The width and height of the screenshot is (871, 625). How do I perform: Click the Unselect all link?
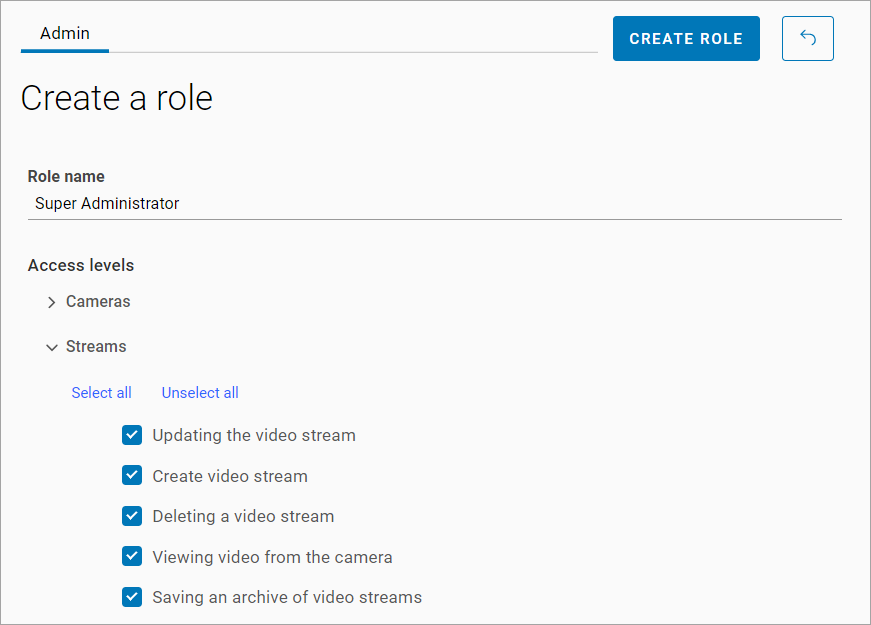click(200, 393)
